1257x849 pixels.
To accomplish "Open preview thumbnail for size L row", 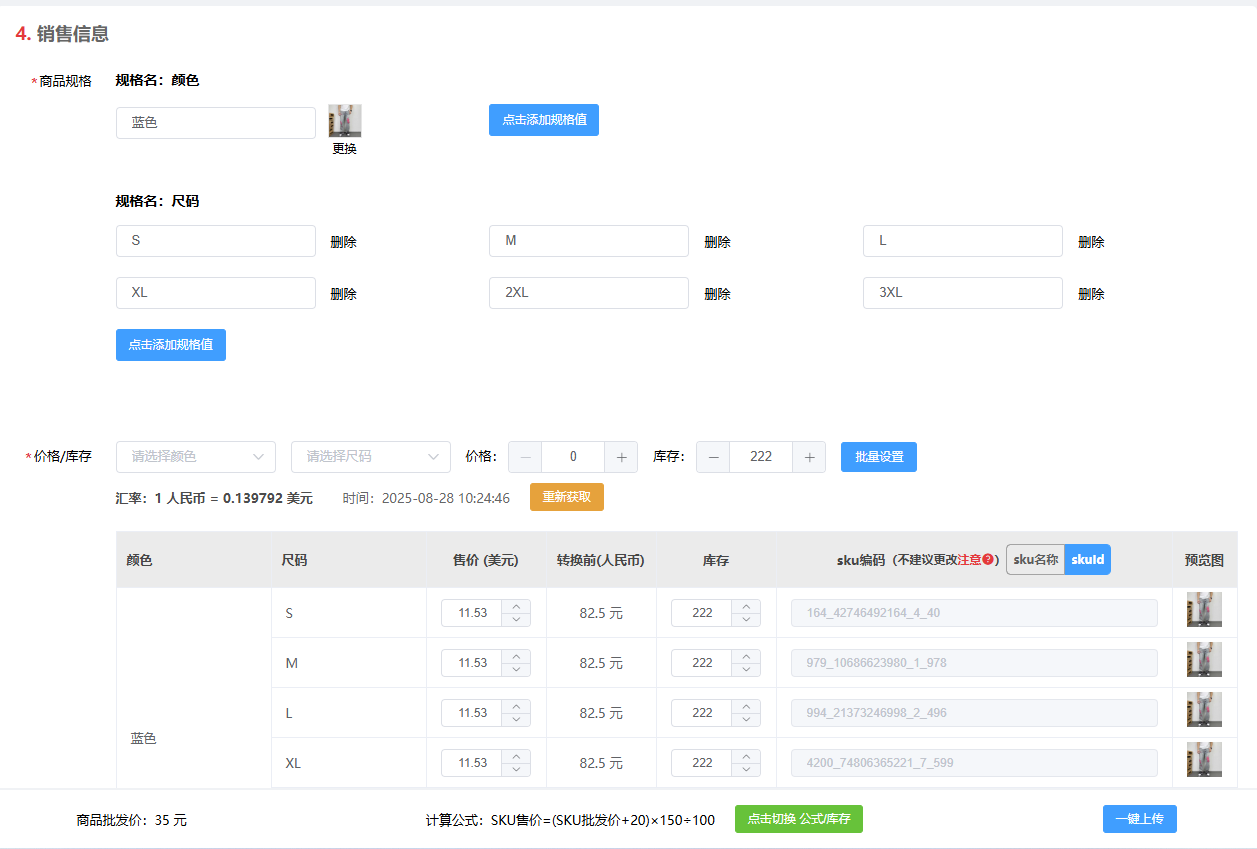I will tap(1204, 710).
